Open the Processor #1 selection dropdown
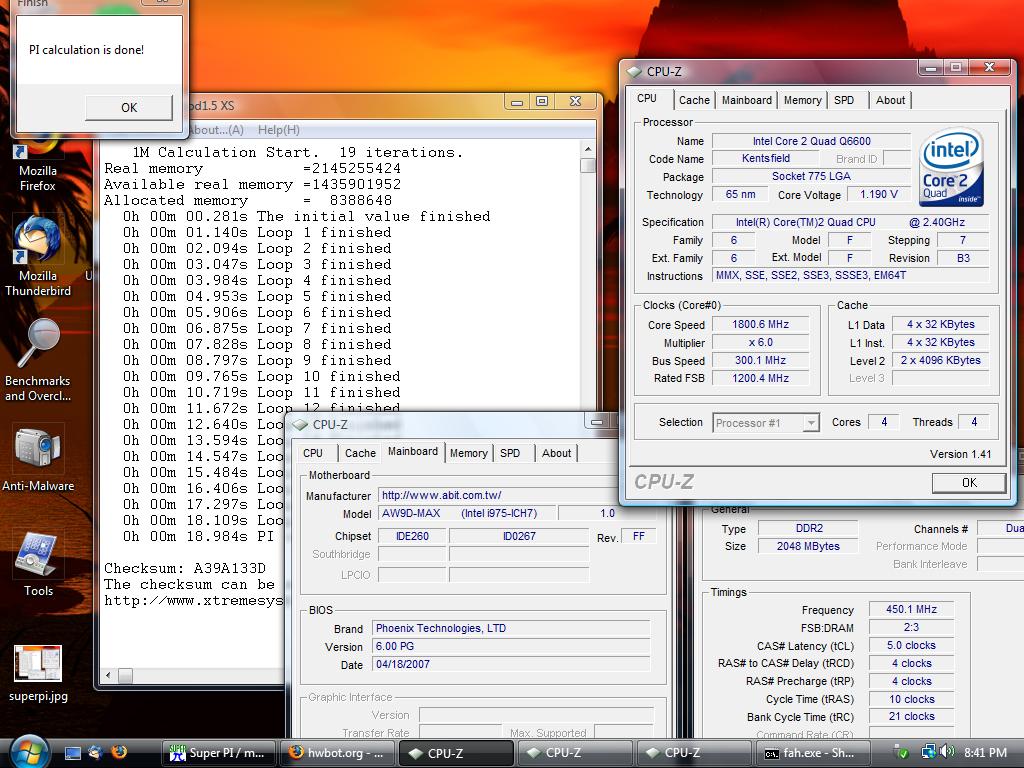Viewport: 1024px width, 768px height. click(x=766, y=423)
